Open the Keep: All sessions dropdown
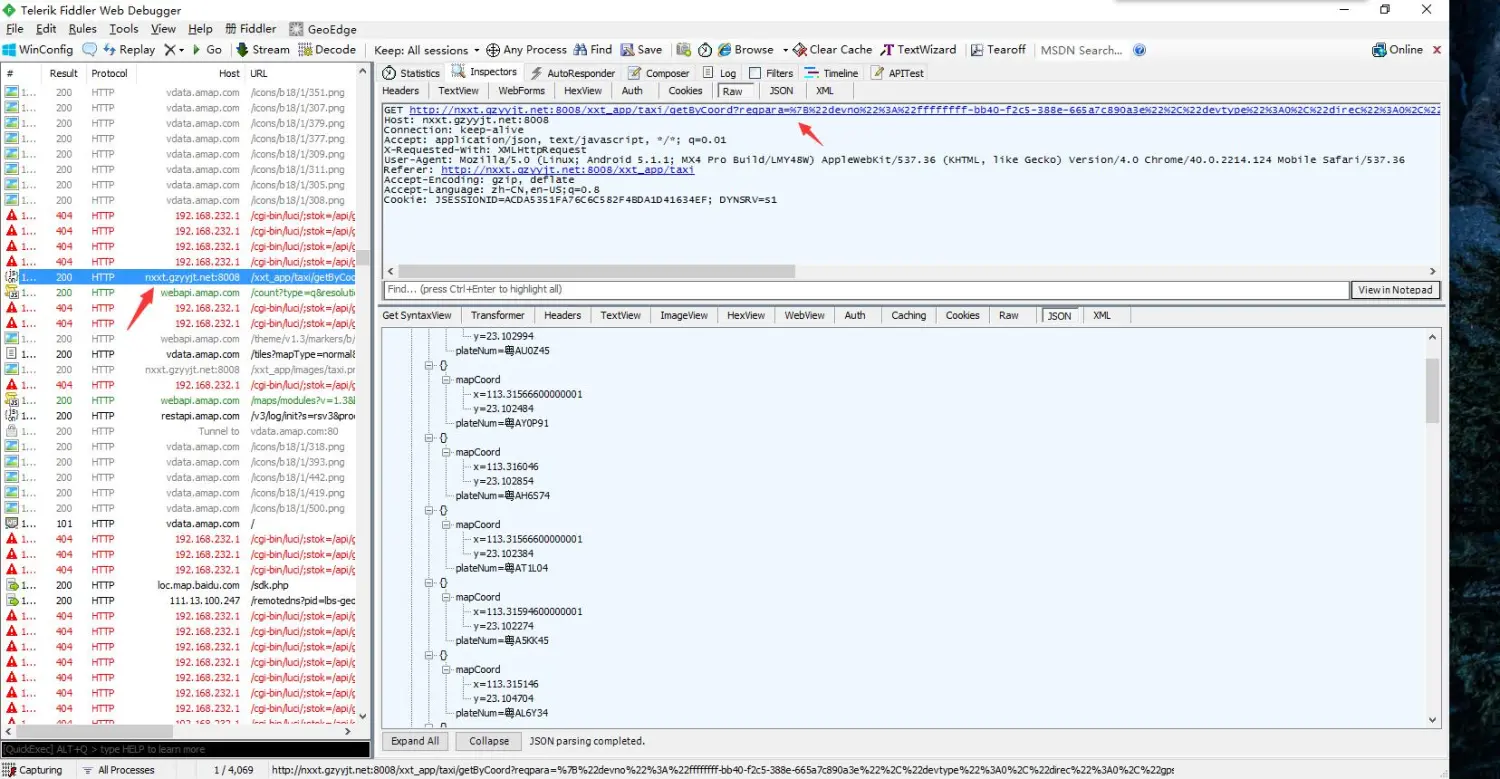The image size is (1500, 779). [x=427, y=50]
